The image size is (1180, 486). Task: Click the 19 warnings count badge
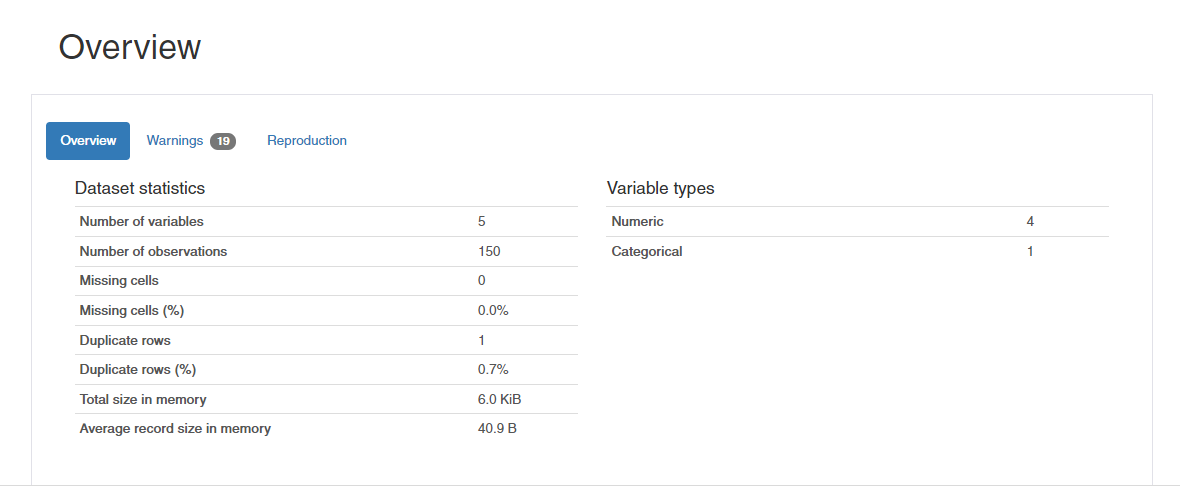point(223,141)
